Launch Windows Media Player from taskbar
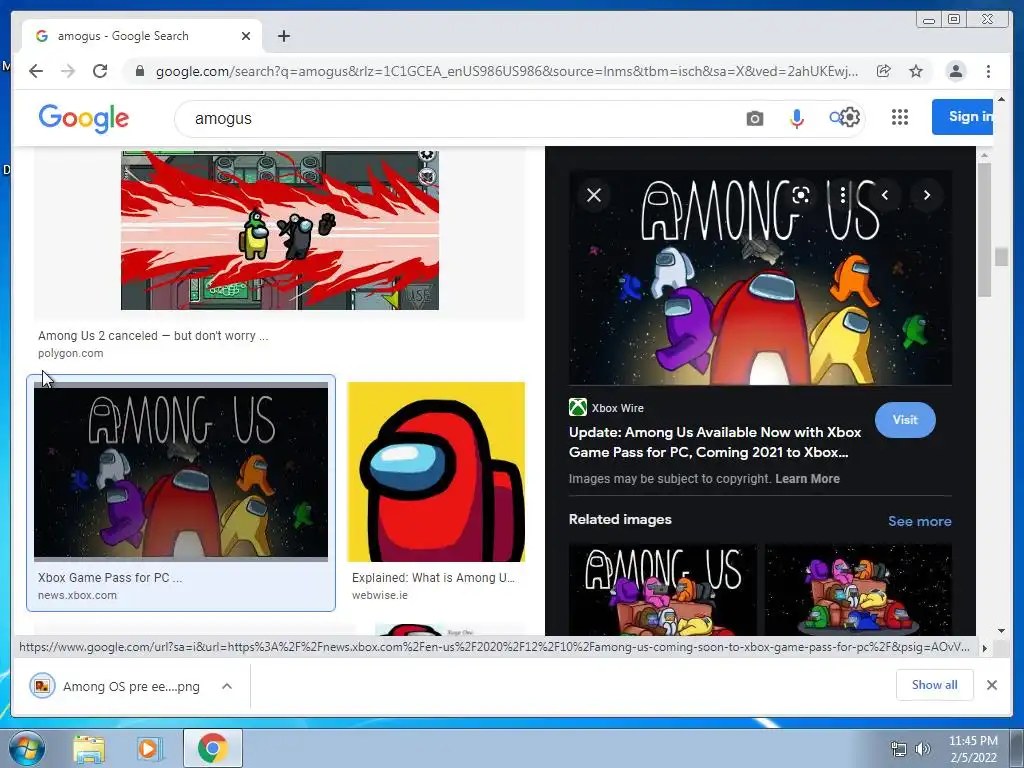1024x768 pixels. tap(149, 748)
